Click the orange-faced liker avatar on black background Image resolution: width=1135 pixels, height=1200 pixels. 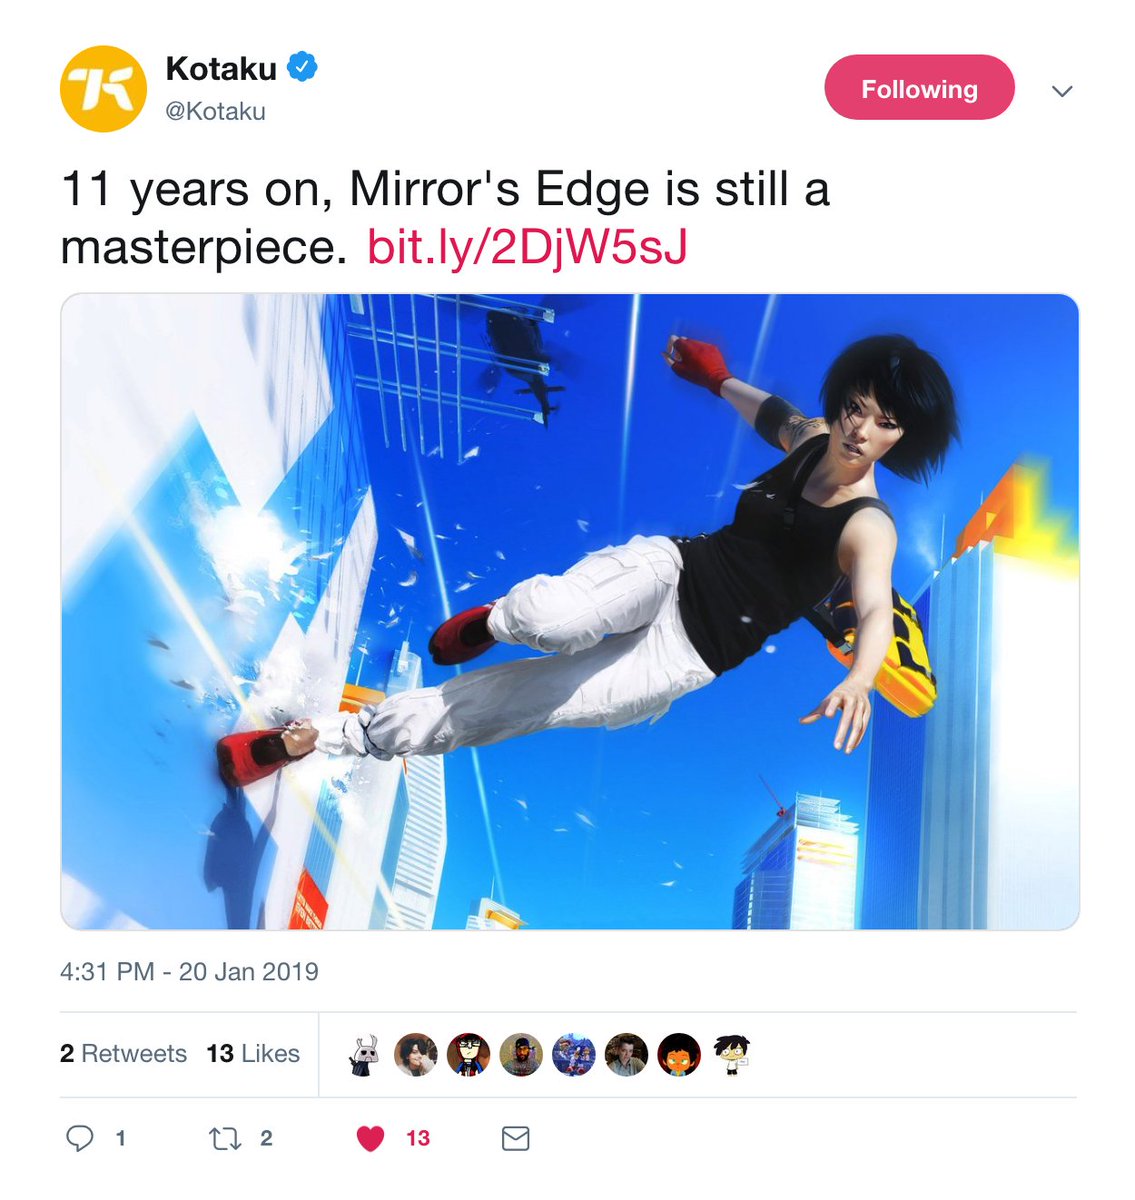[x=679, y=1054]
